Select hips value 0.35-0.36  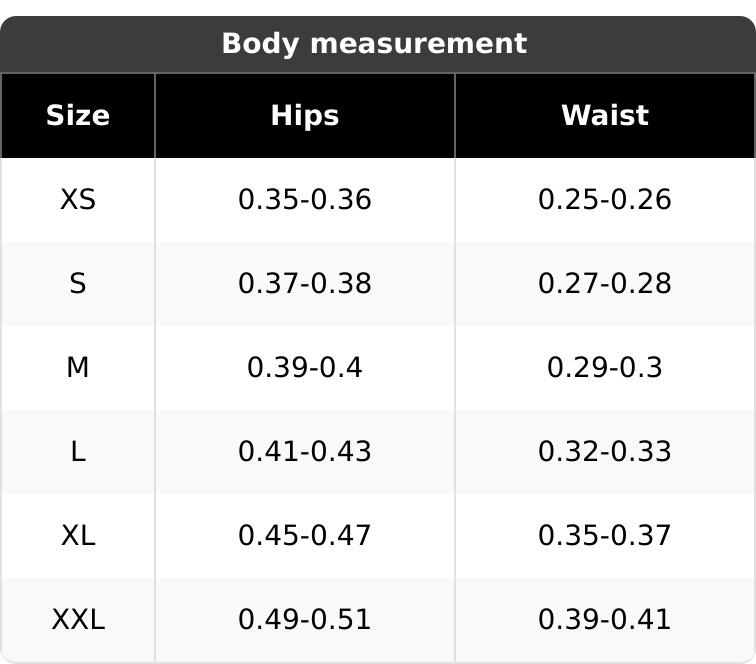305,200
